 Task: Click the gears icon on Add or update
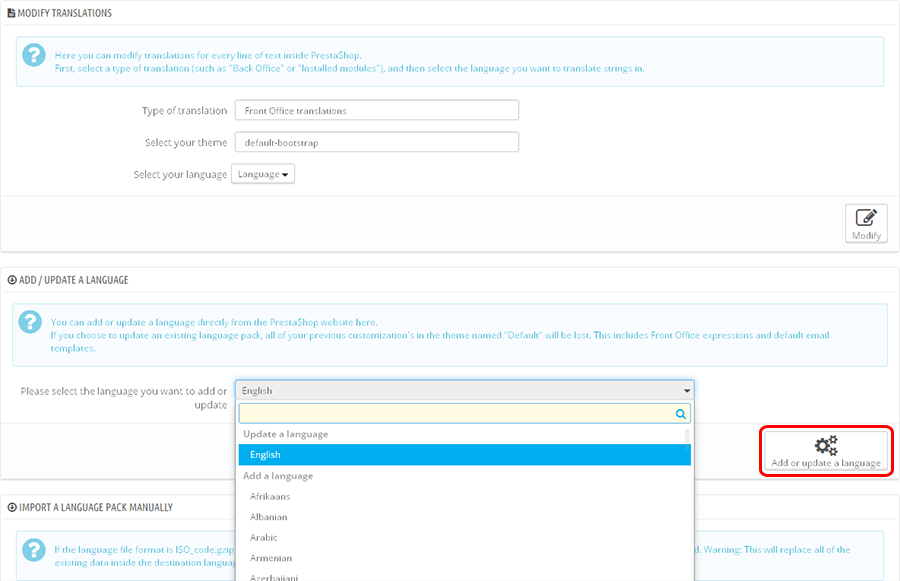(x=826, y=445)
